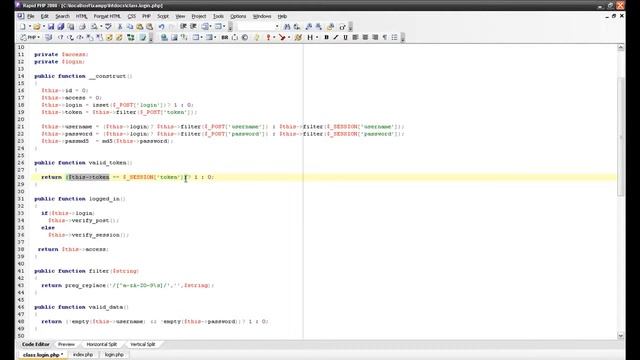The image size is (640, 360).
Task: Open the Options menu
Action: pos(238,16)
